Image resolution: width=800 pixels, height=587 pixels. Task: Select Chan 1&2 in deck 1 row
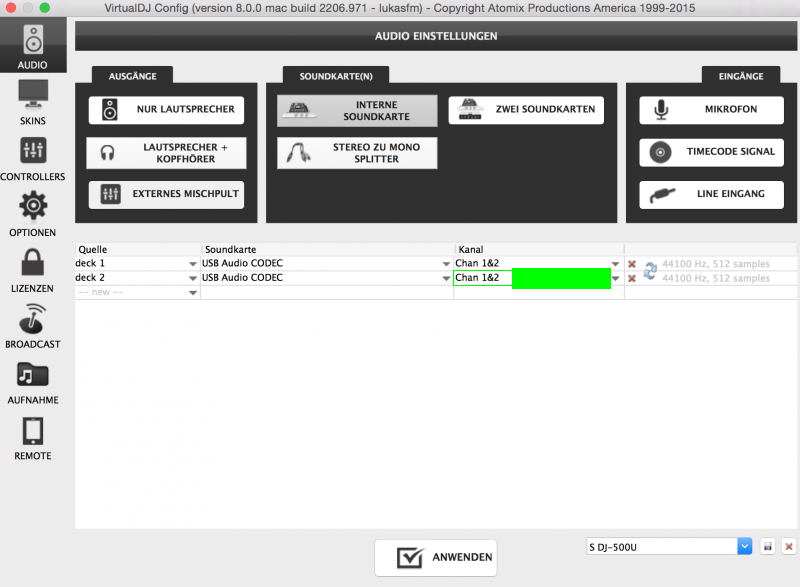(477, 263)
